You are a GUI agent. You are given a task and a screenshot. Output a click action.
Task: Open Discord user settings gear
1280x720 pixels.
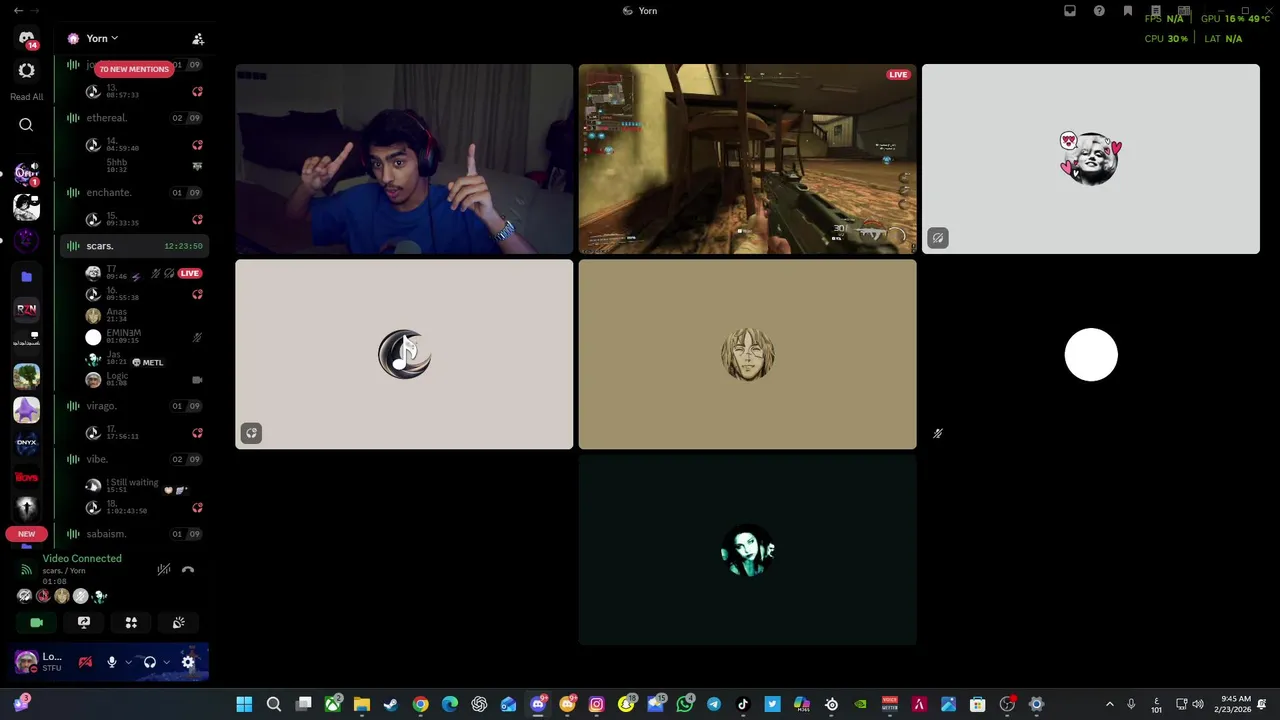click(188, 662)
